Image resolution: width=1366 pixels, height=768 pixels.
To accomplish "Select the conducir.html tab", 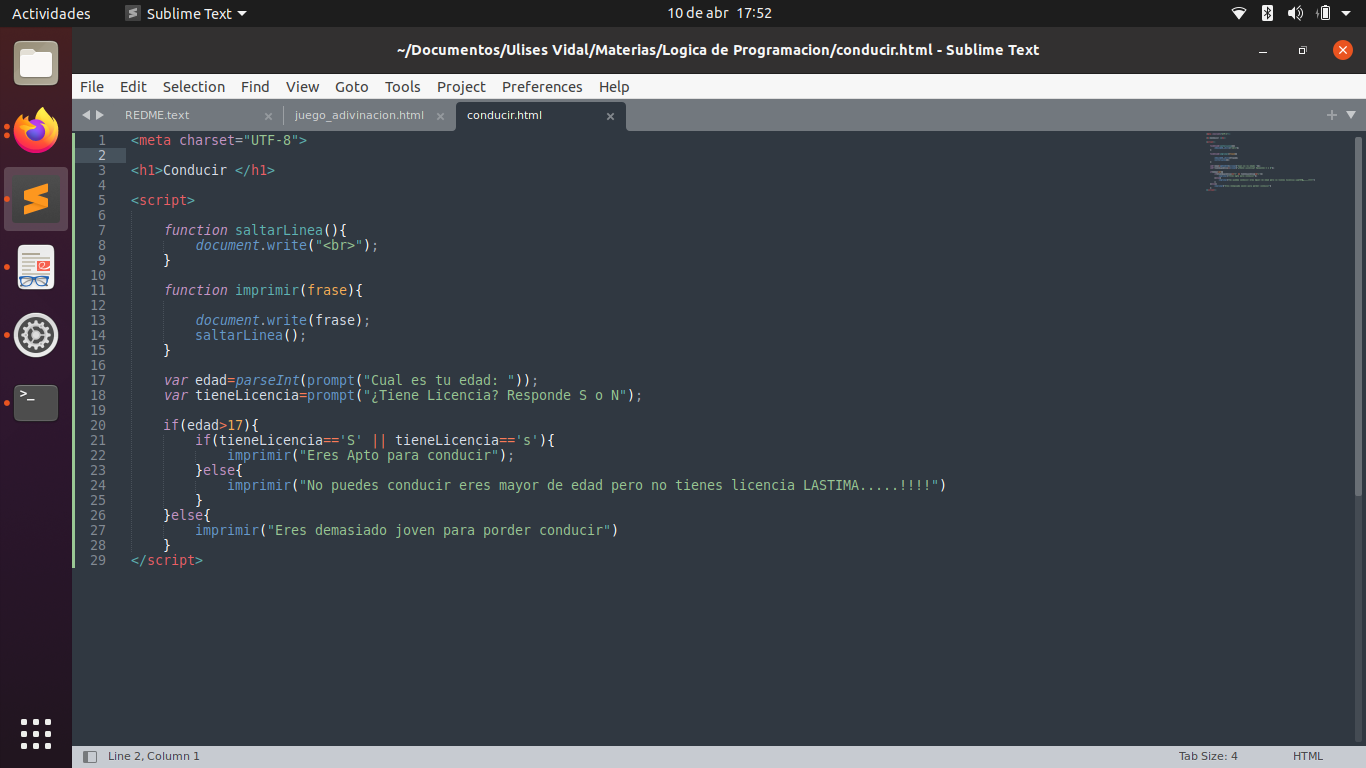I will pyautogui.click(x=504, y=115).
